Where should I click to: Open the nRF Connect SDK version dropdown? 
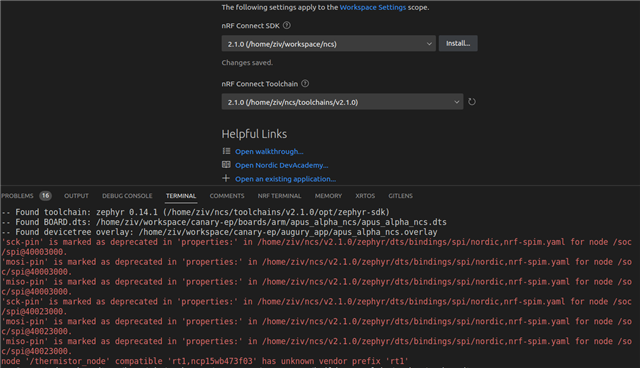329,44
